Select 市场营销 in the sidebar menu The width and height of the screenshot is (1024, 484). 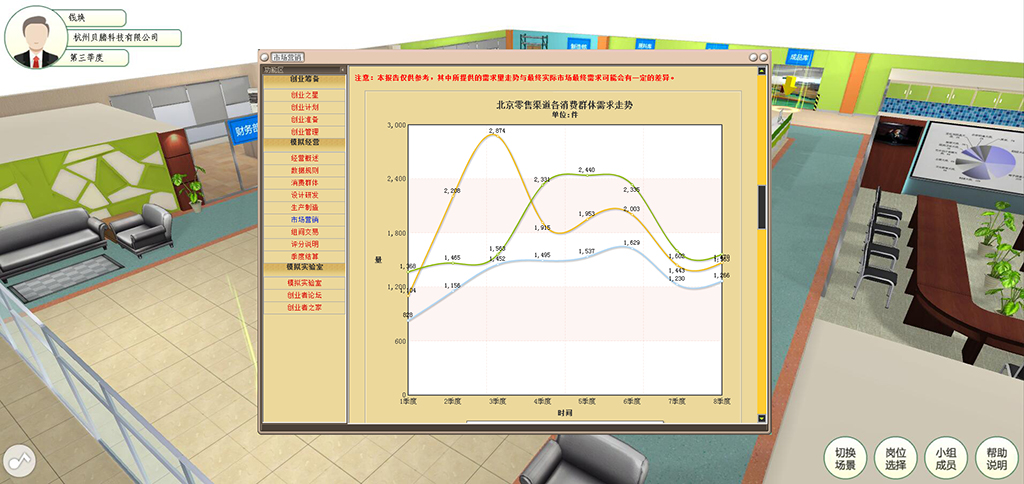pos(304,219)
